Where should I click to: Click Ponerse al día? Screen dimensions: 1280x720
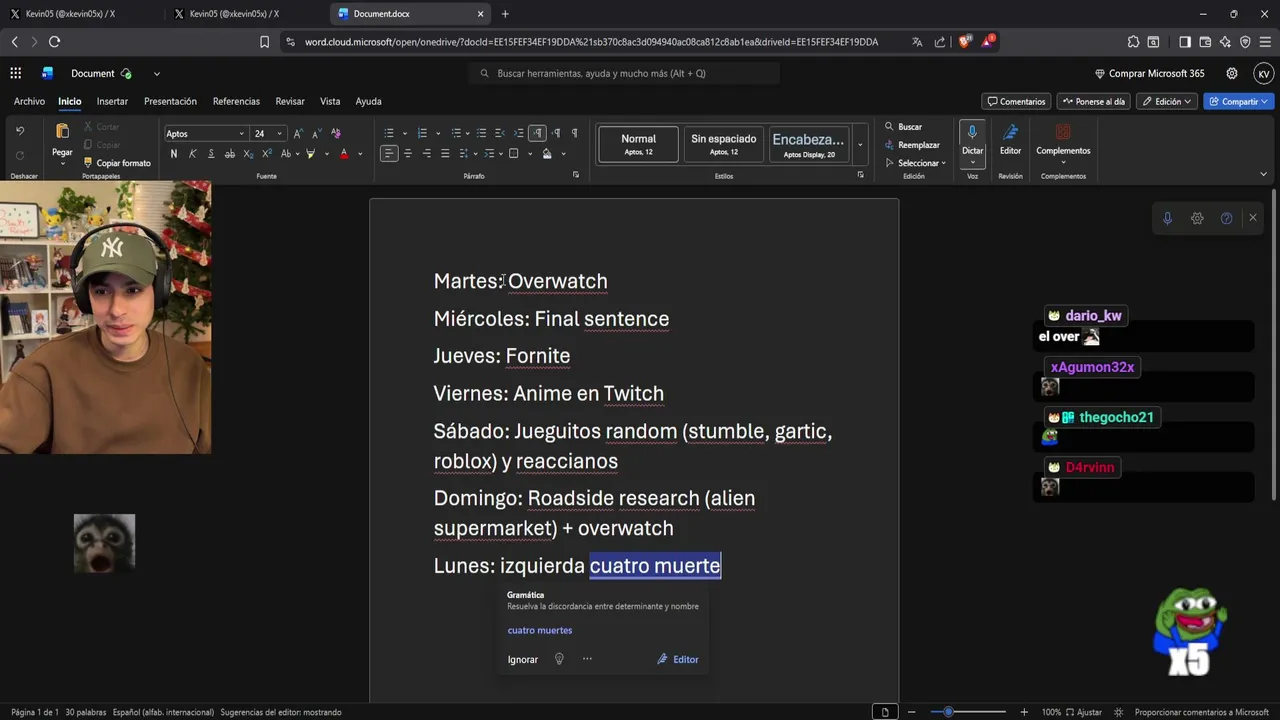1093,101
